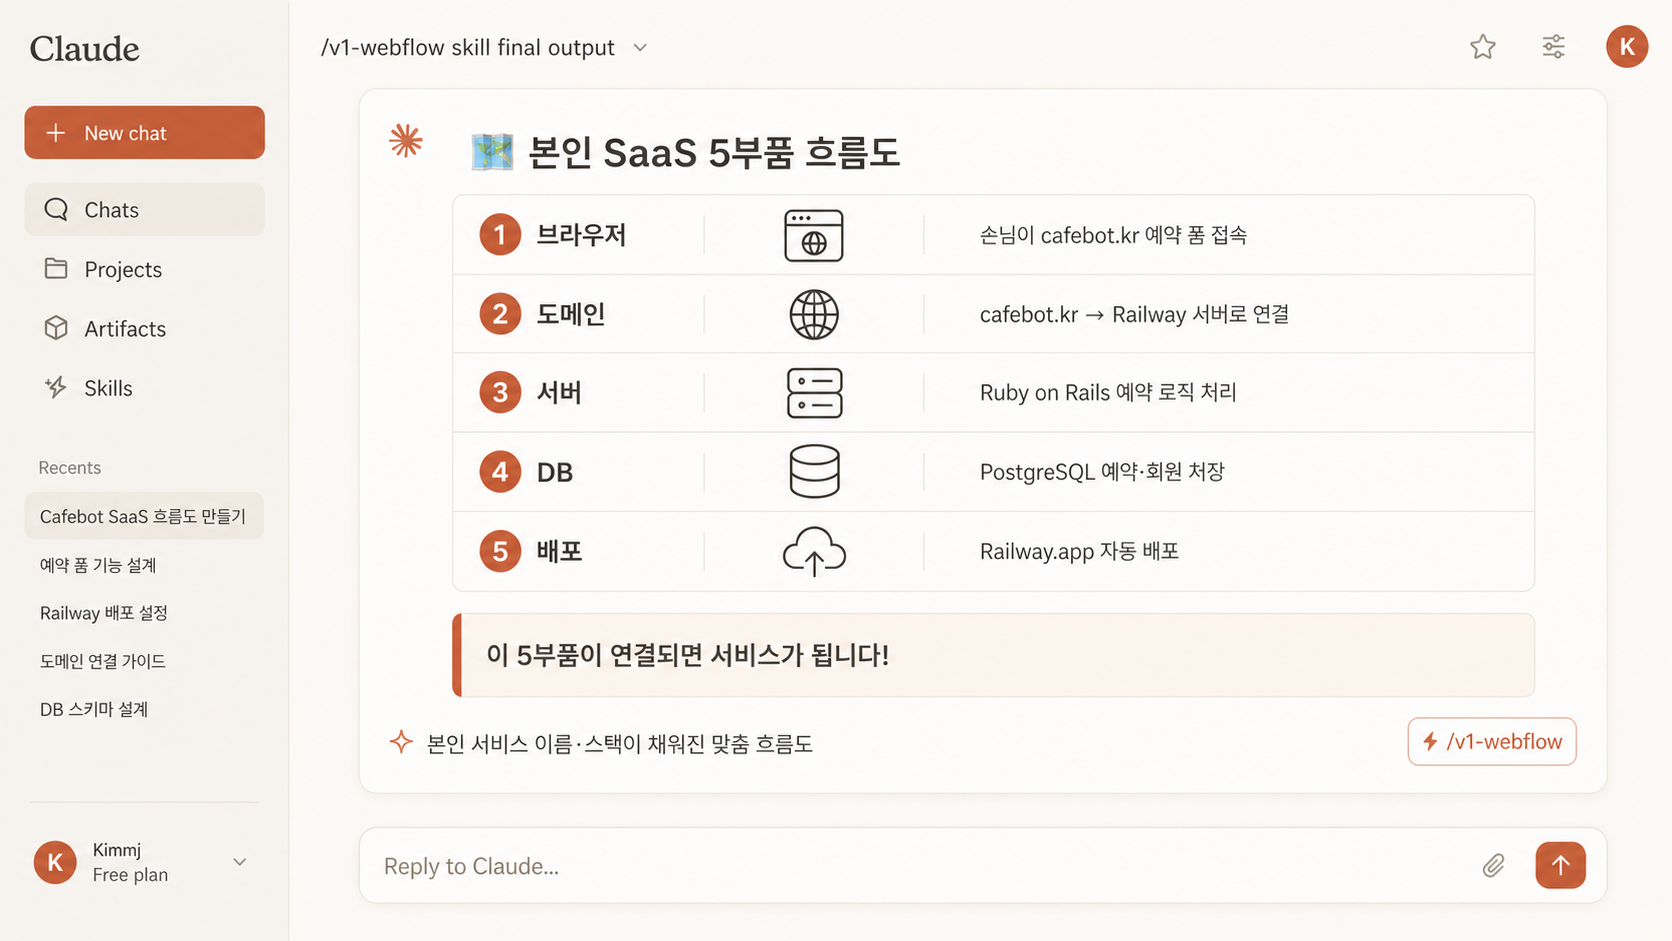Click the number 1 badge for 브라우저
The width and height of the screenshot is (1672, 941).
point(500,235)
